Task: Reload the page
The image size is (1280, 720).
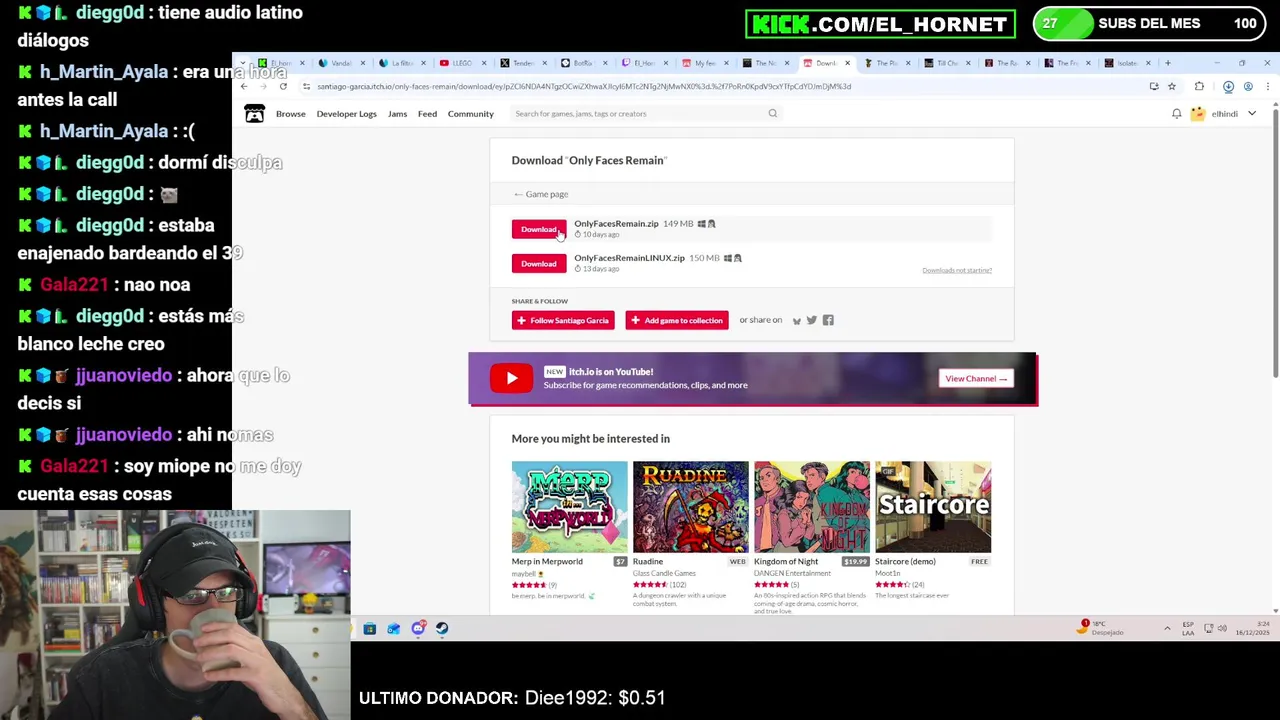Action: coord(283,87)
